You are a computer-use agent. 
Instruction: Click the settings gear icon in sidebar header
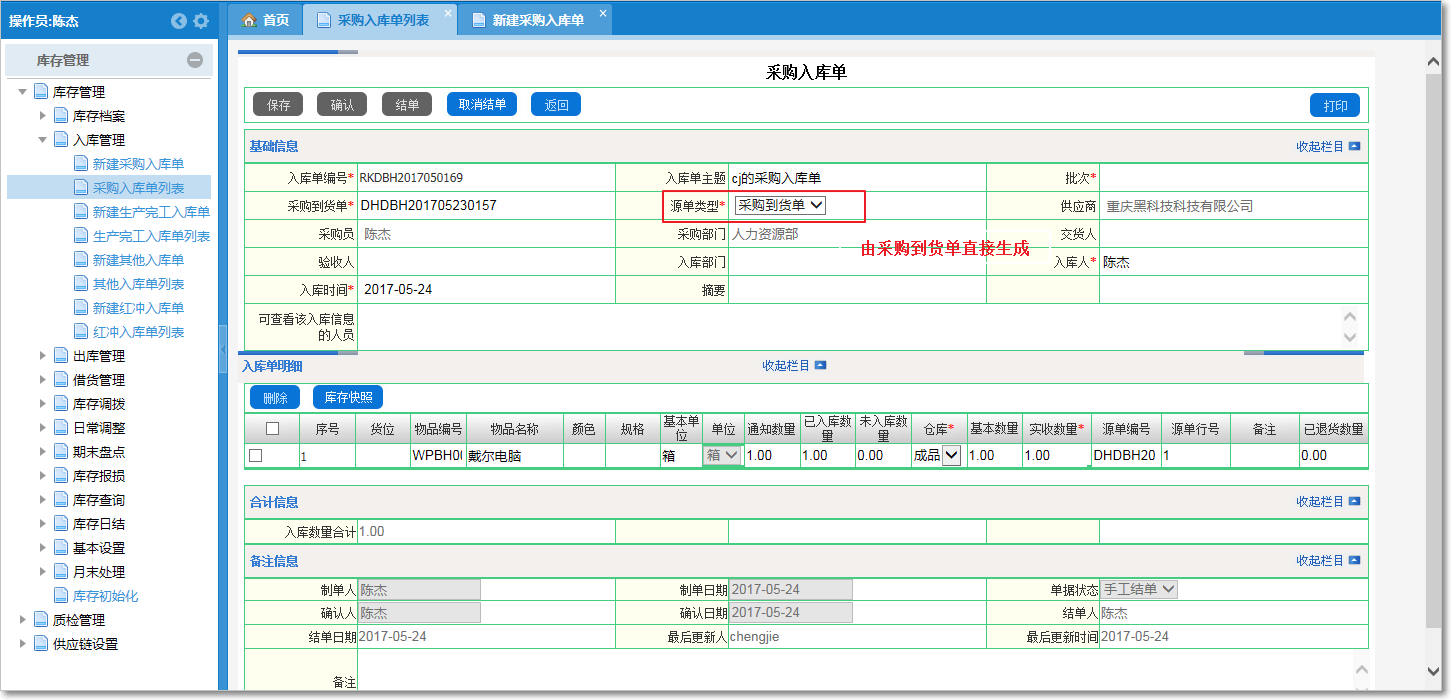(201, 21)
